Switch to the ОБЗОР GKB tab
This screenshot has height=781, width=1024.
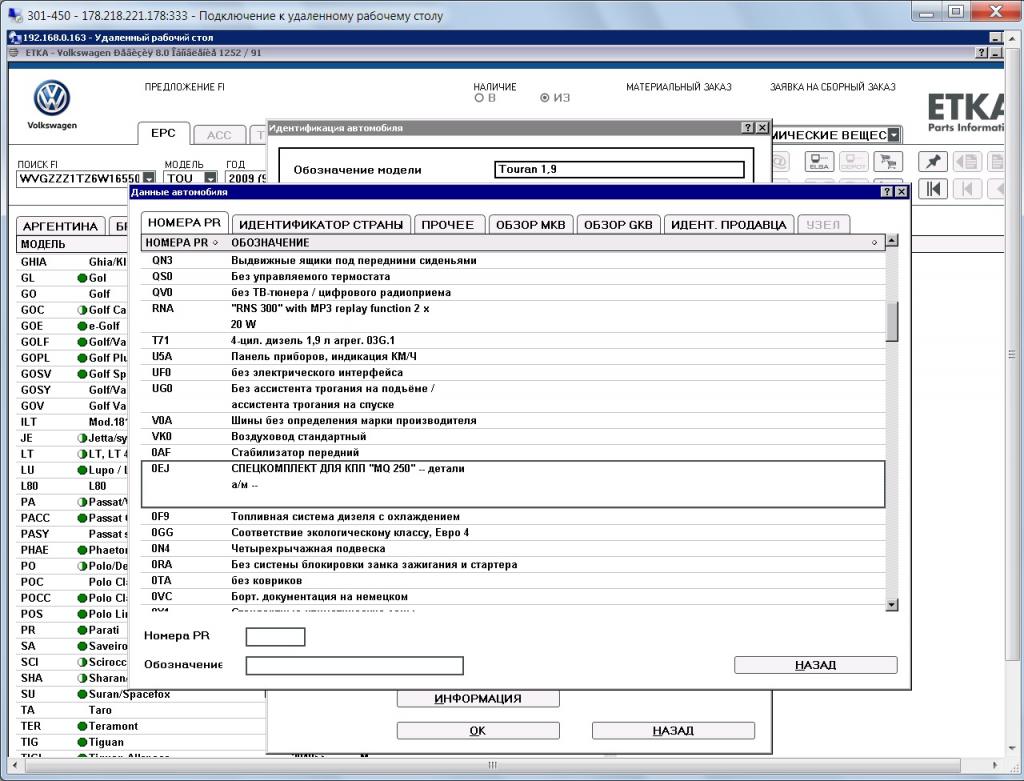[618, 225]
